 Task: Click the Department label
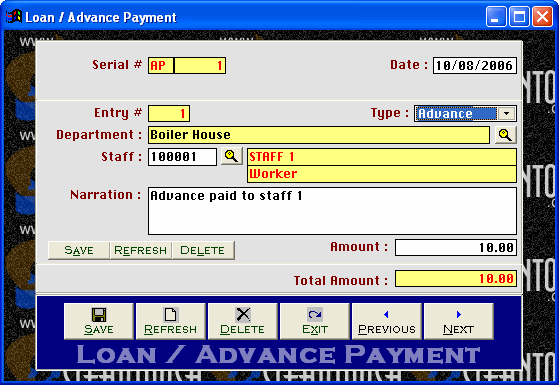(x=99, y=135)
